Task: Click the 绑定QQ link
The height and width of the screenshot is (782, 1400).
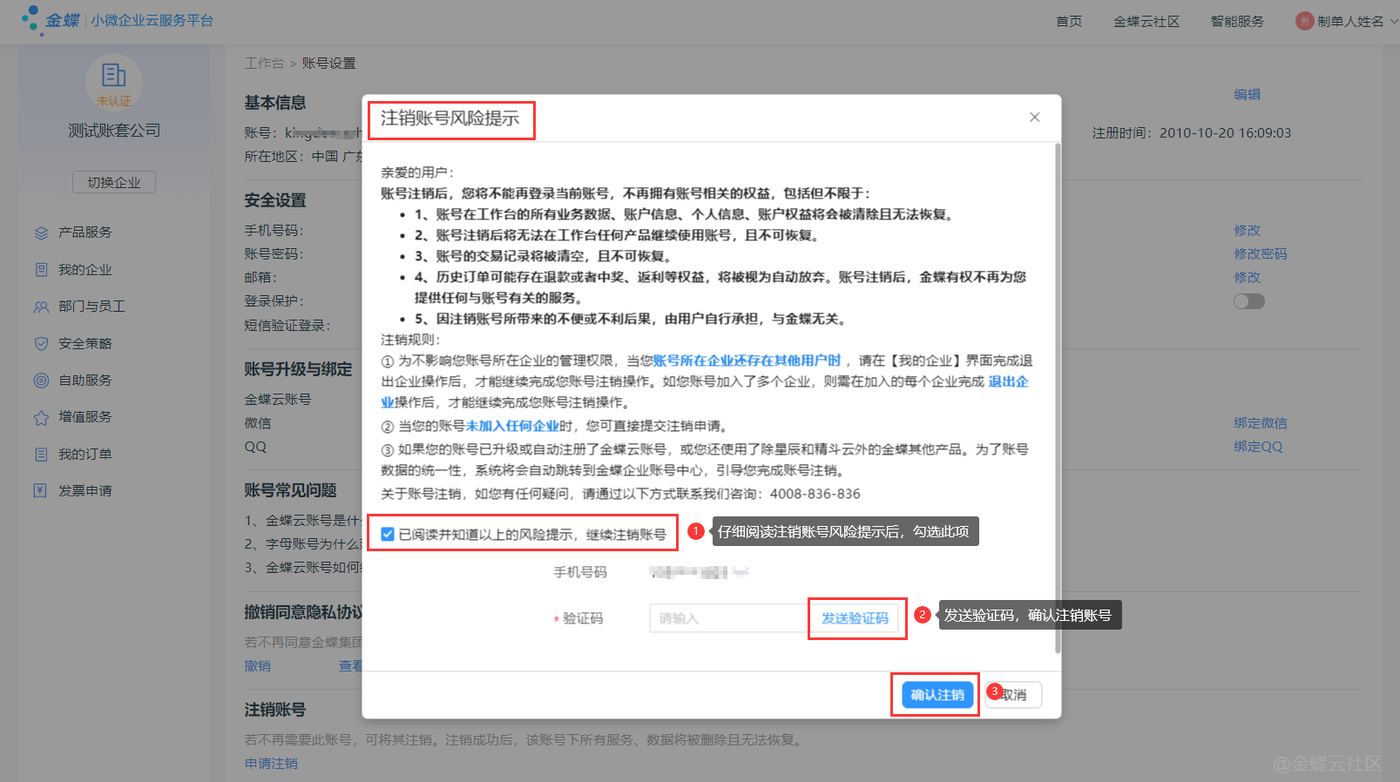Action: (1258, 447)
